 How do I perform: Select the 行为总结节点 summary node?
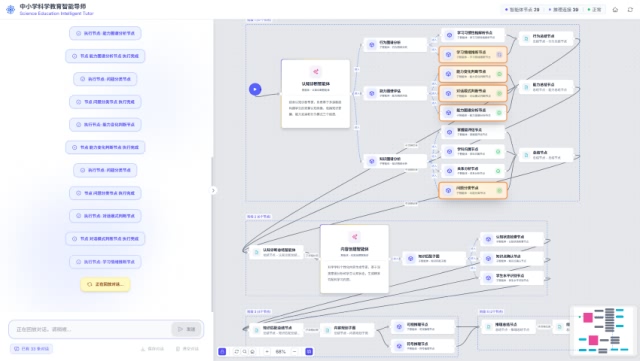(x=546, y=38)
